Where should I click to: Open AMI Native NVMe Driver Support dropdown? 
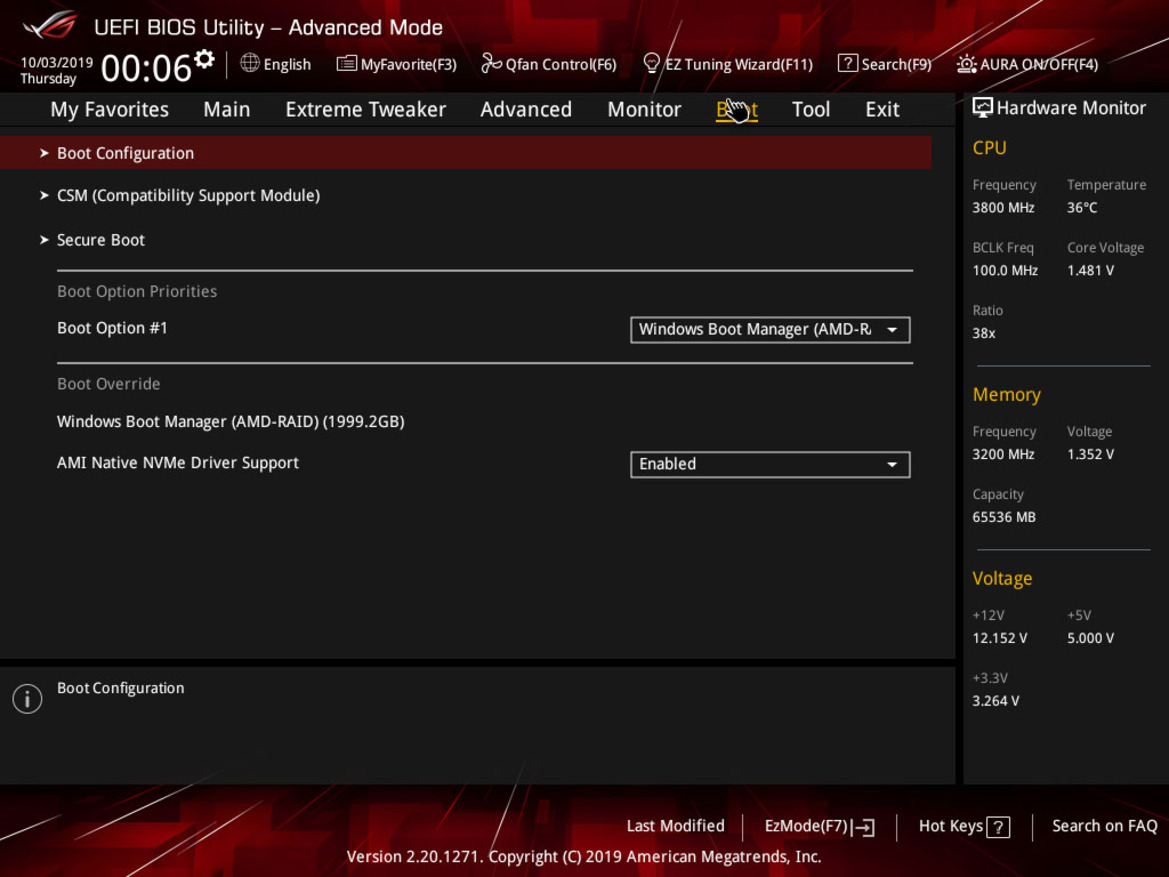click(x=770, y=464)
